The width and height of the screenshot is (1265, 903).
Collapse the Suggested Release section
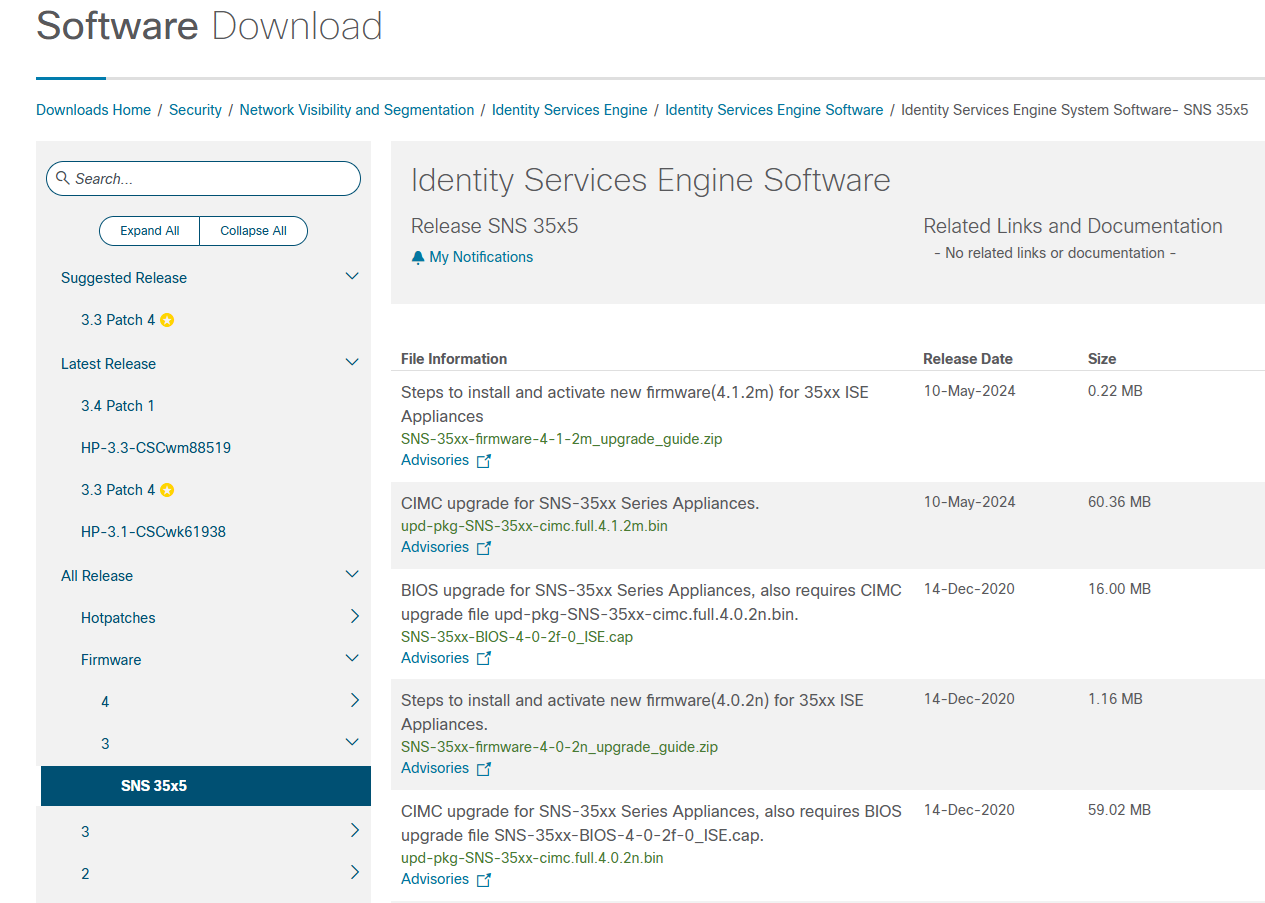tap(351, 275)
